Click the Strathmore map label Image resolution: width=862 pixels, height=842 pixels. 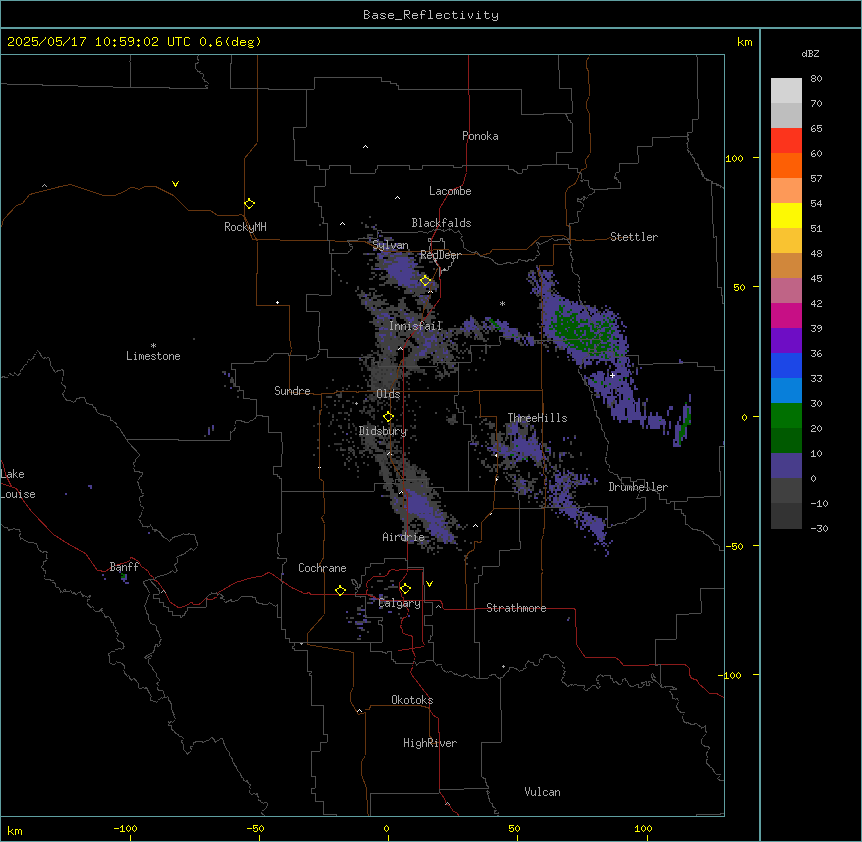(x=516, y=608)
